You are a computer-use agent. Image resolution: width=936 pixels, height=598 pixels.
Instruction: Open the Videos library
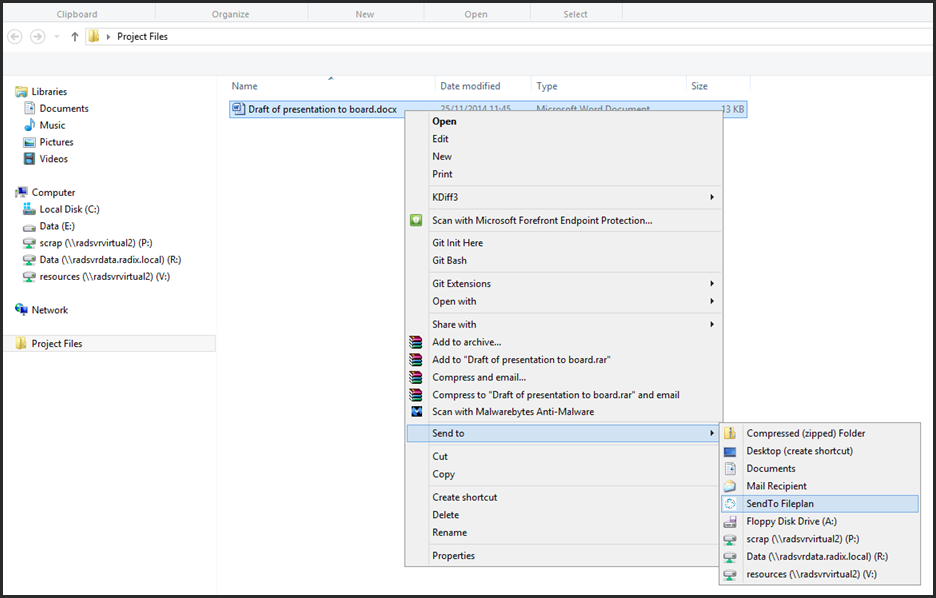(x=54, y=159)
